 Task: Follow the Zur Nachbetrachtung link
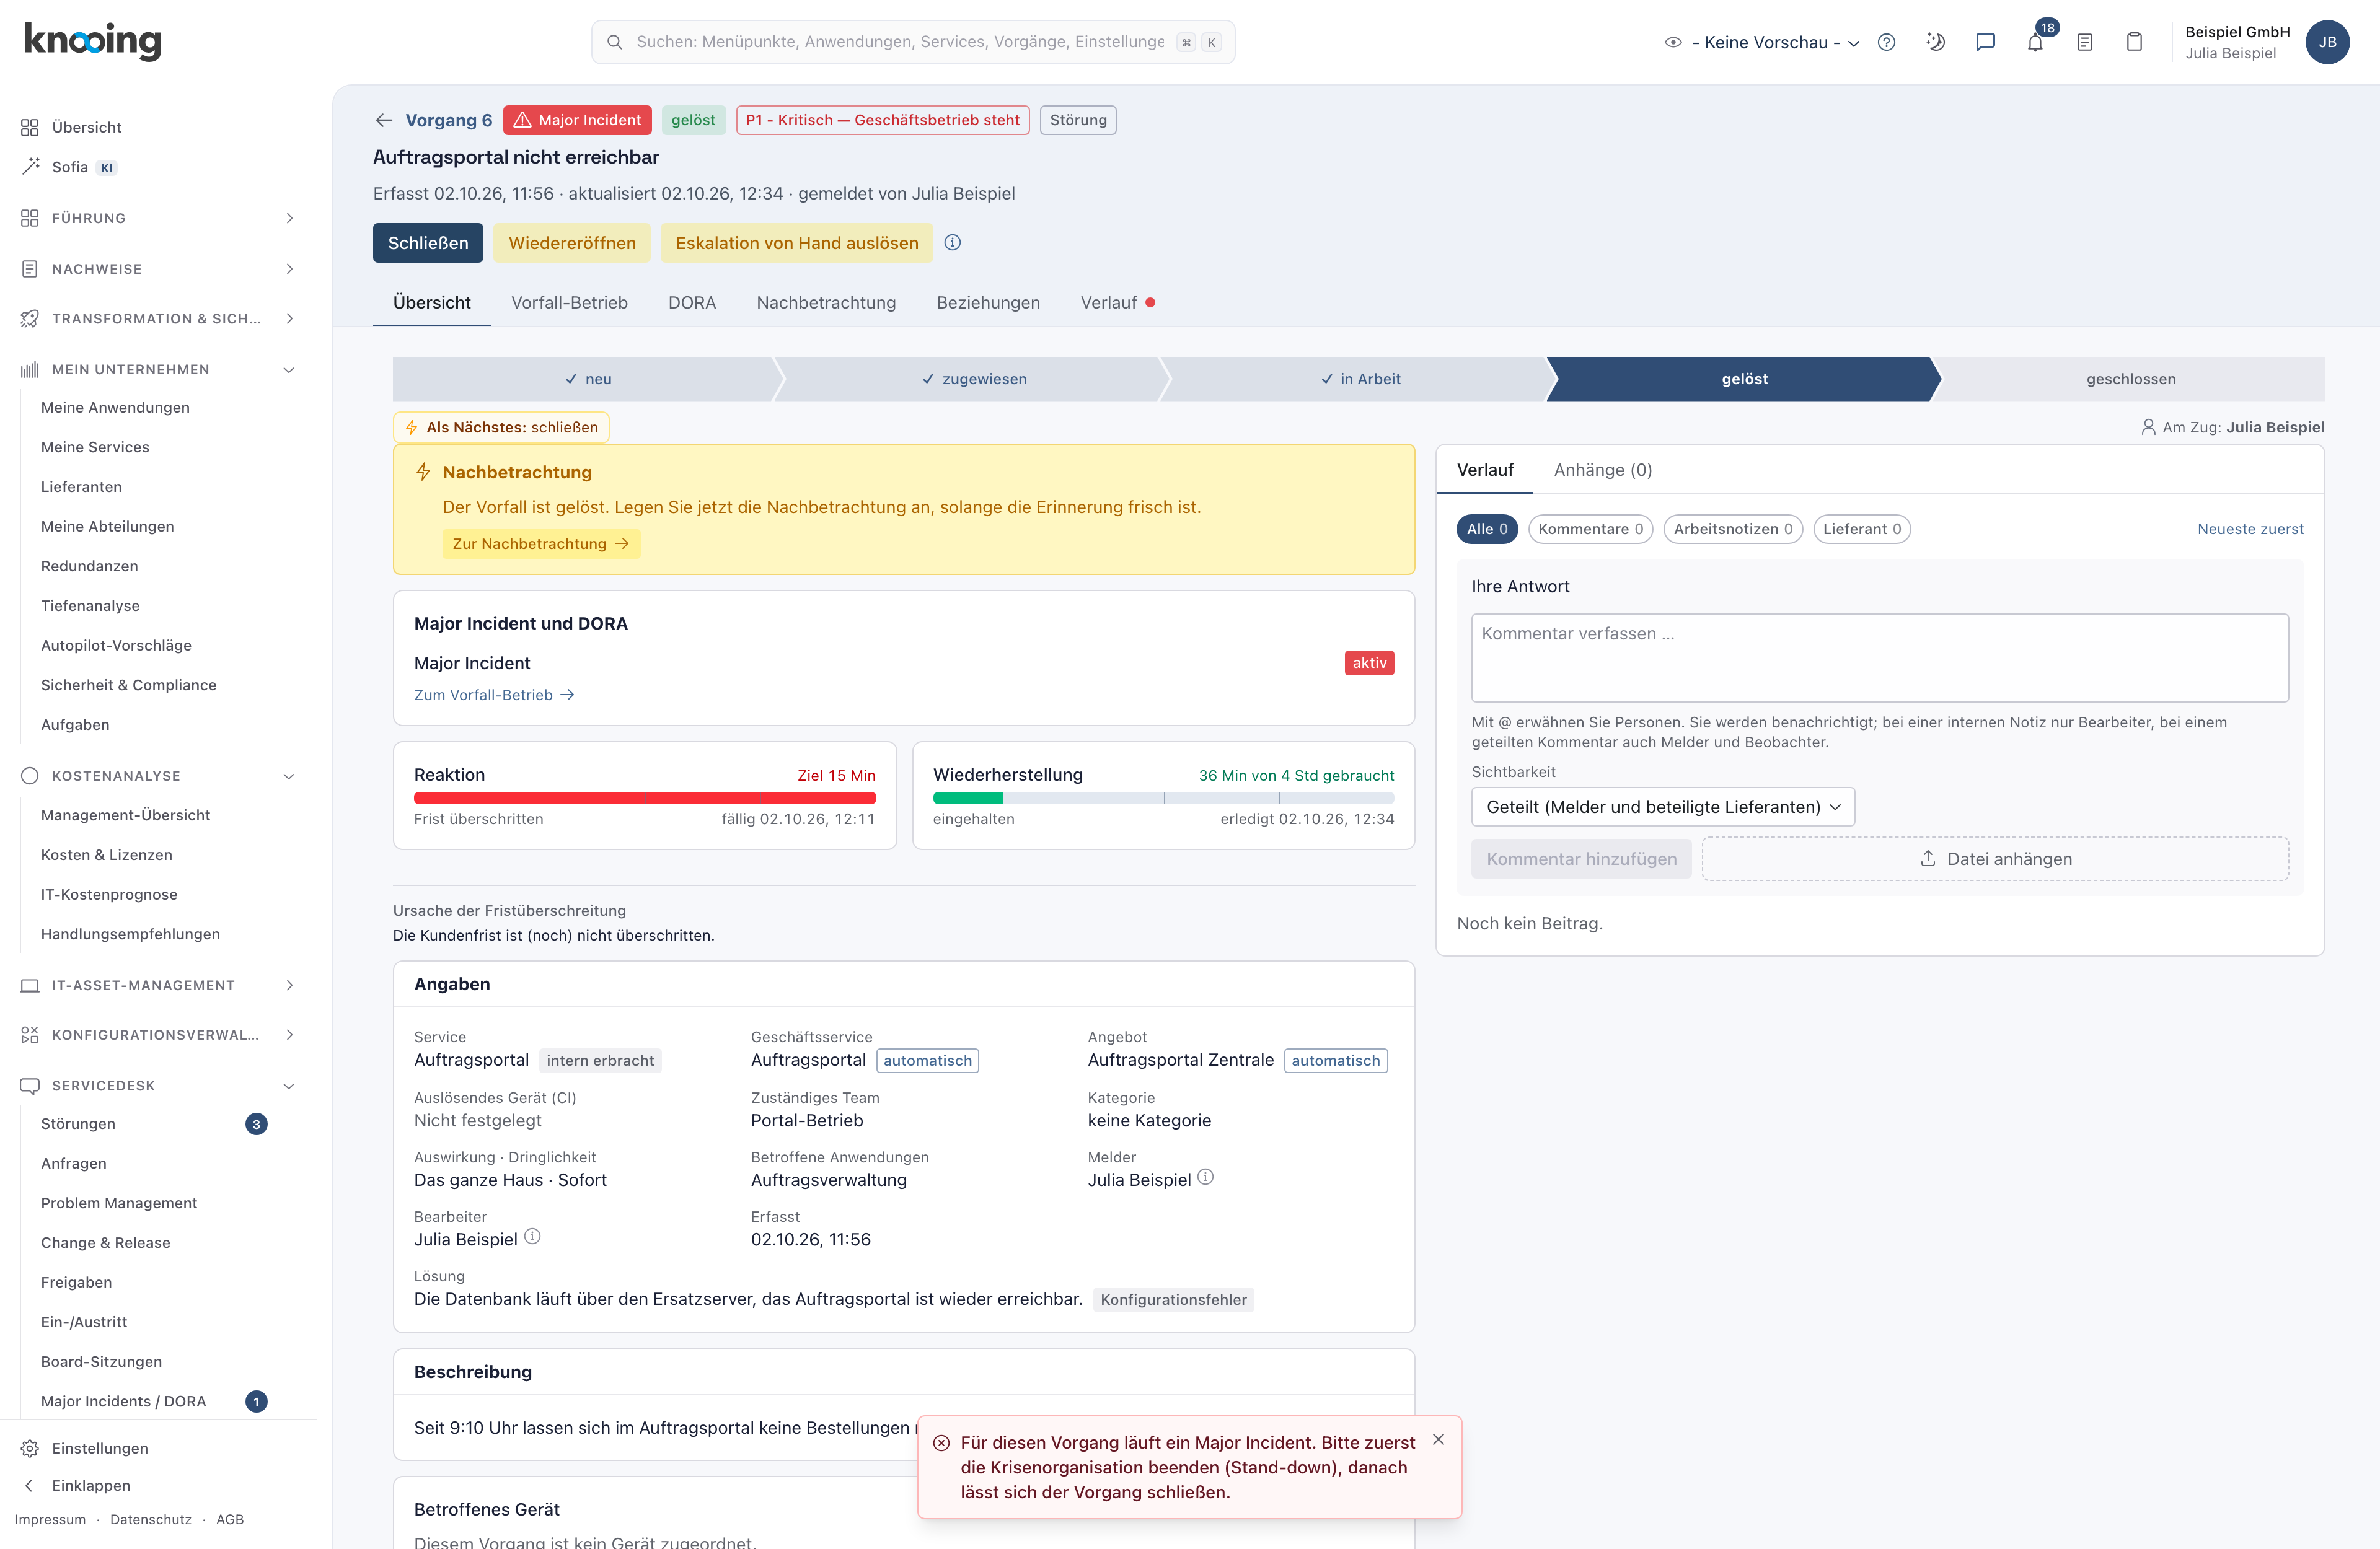pos(541,544)
